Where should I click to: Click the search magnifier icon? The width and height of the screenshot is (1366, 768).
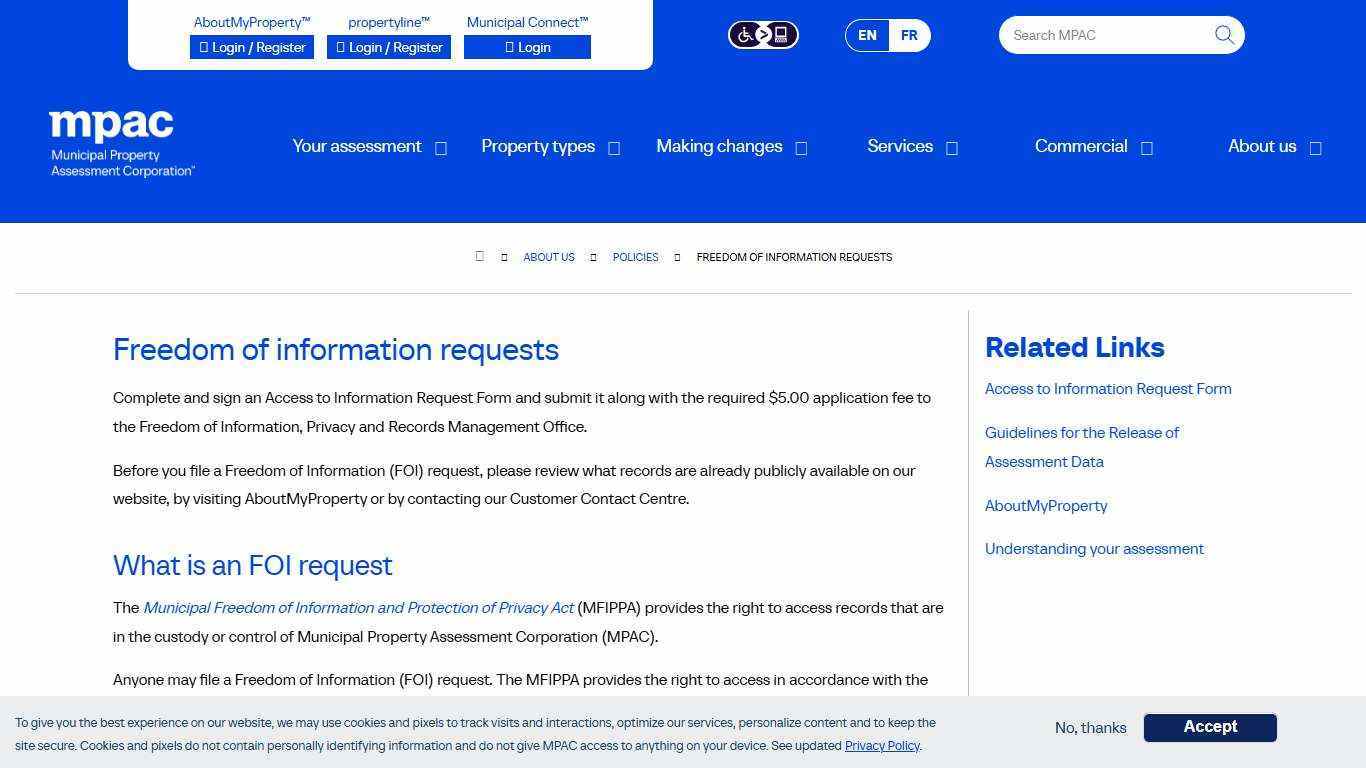click(x=1223, y=34)
